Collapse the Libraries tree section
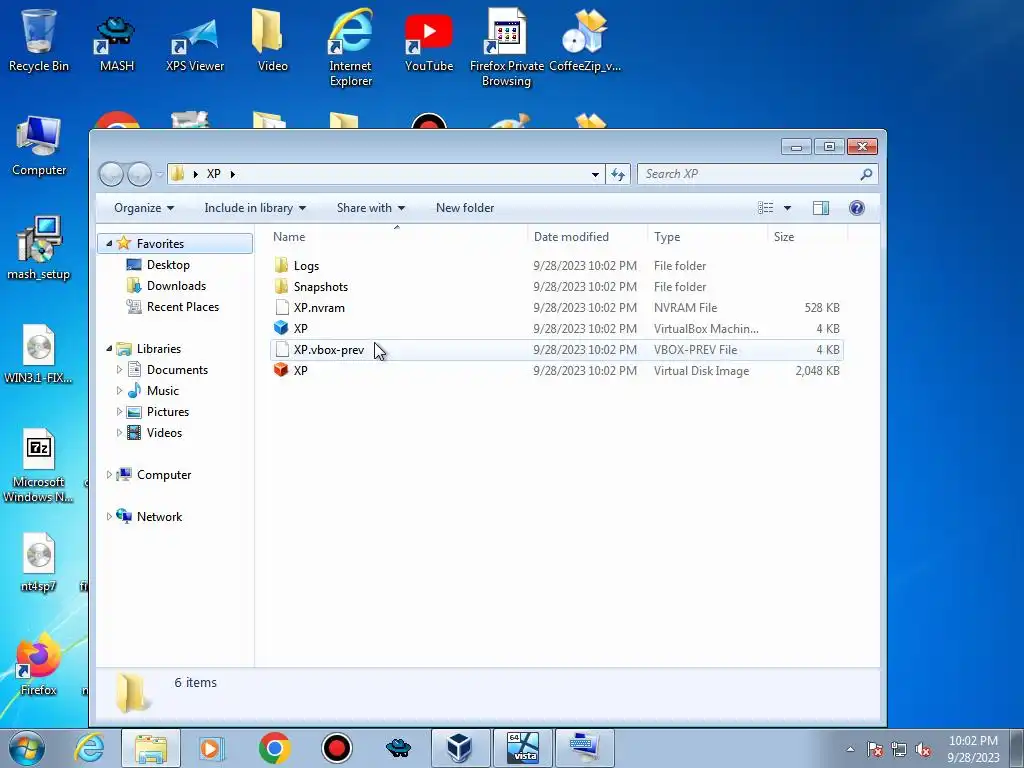 [x=109, y=349]
